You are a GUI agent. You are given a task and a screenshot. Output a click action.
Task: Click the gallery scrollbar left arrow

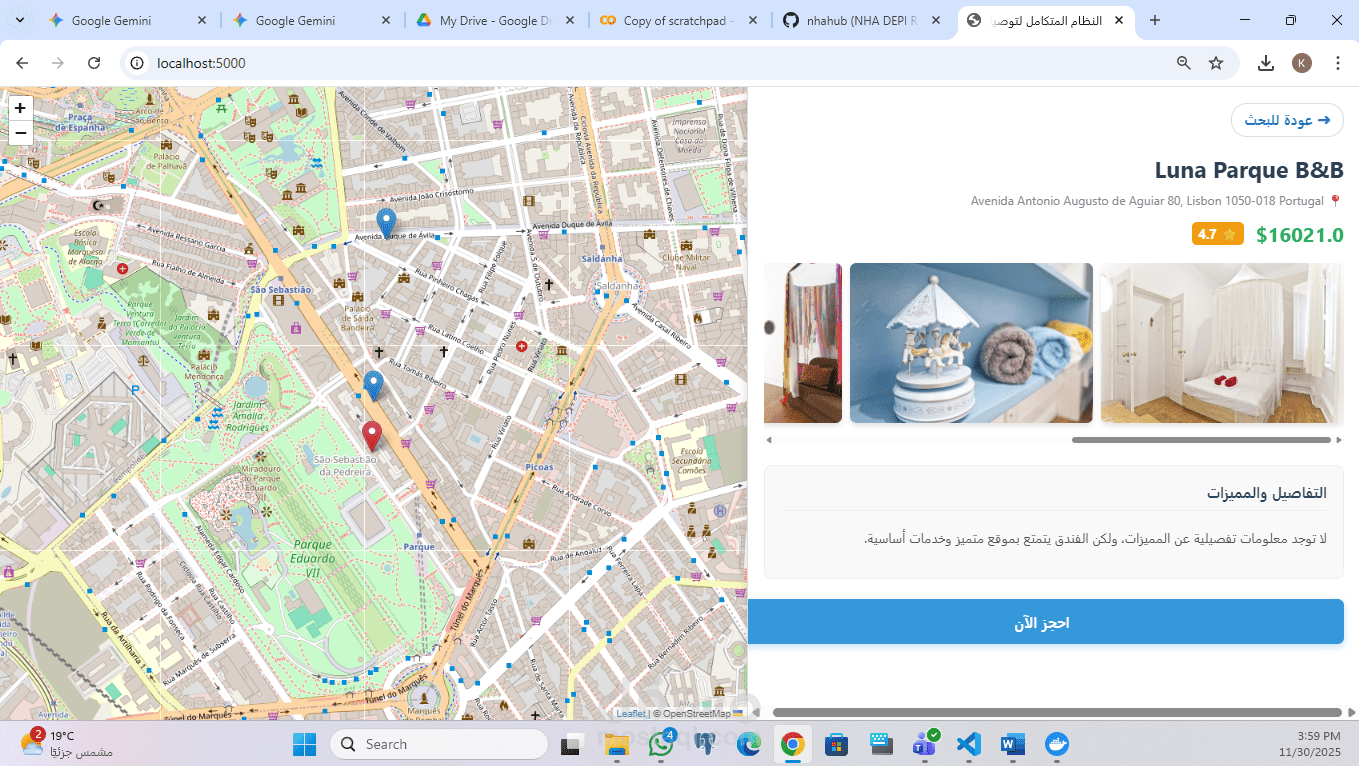click(x=769, y=440)
